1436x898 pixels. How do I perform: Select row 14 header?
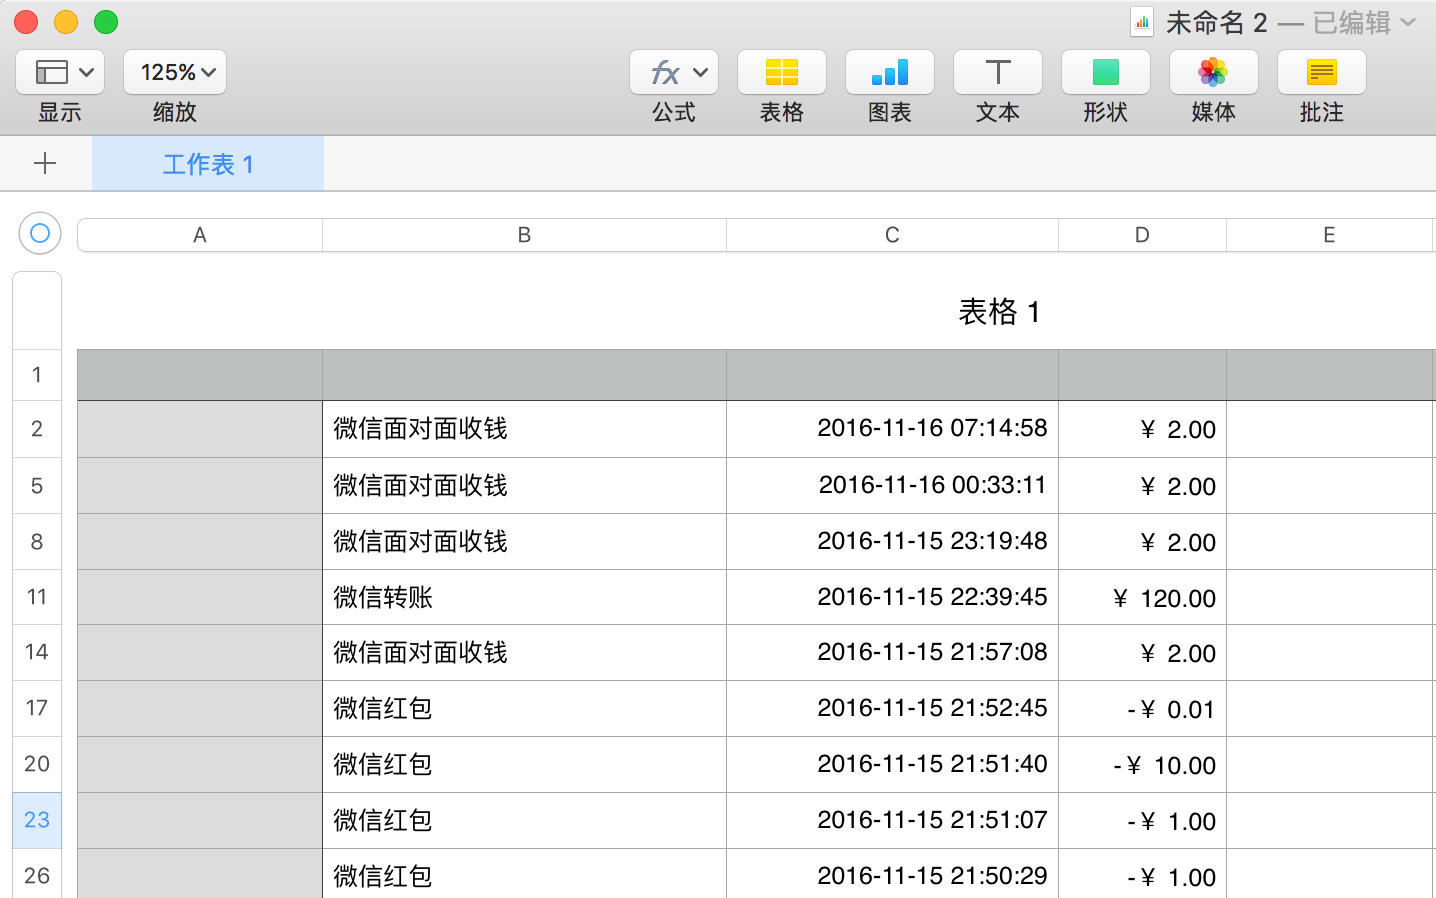(x=37, y=652)
